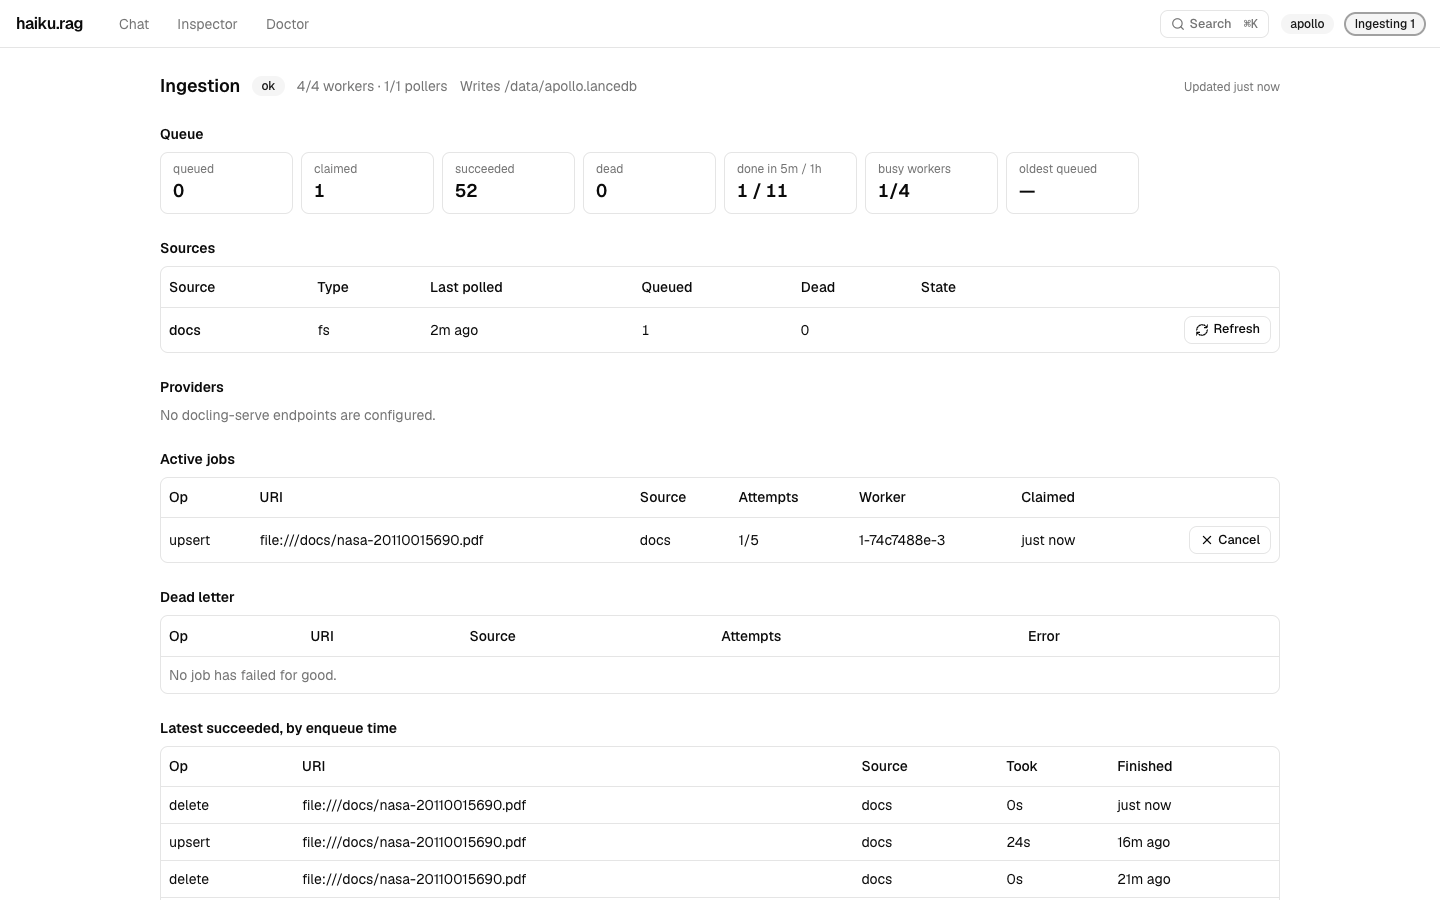Click 'No docling-serve endpoints are configured.' text
Screen dimensions: 1440x900
pyautogui.click(x=298, y=415)
